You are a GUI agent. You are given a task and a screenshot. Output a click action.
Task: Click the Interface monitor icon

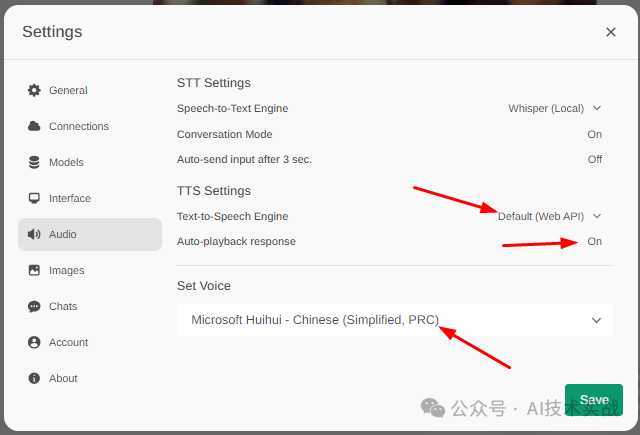coord(34,198)
